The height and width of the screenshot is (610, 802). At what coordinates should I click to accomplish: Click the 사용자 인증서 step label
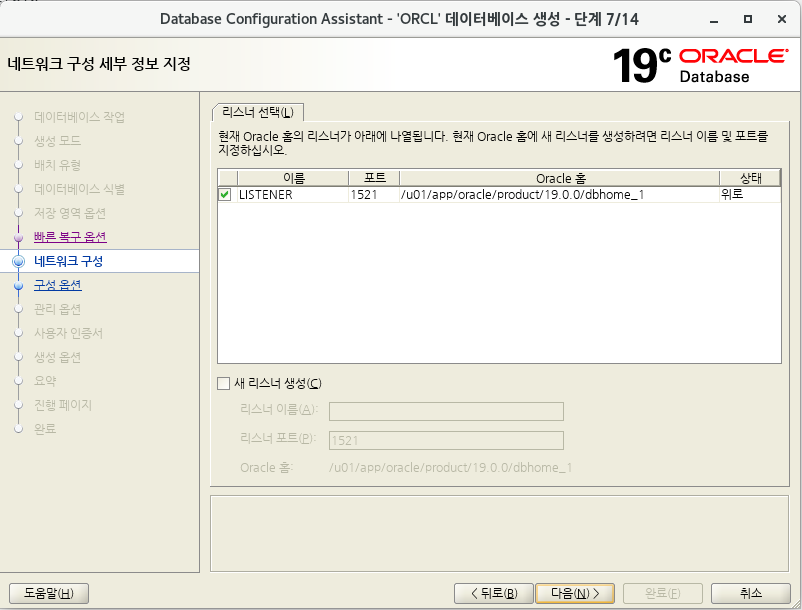coord(69,333)
